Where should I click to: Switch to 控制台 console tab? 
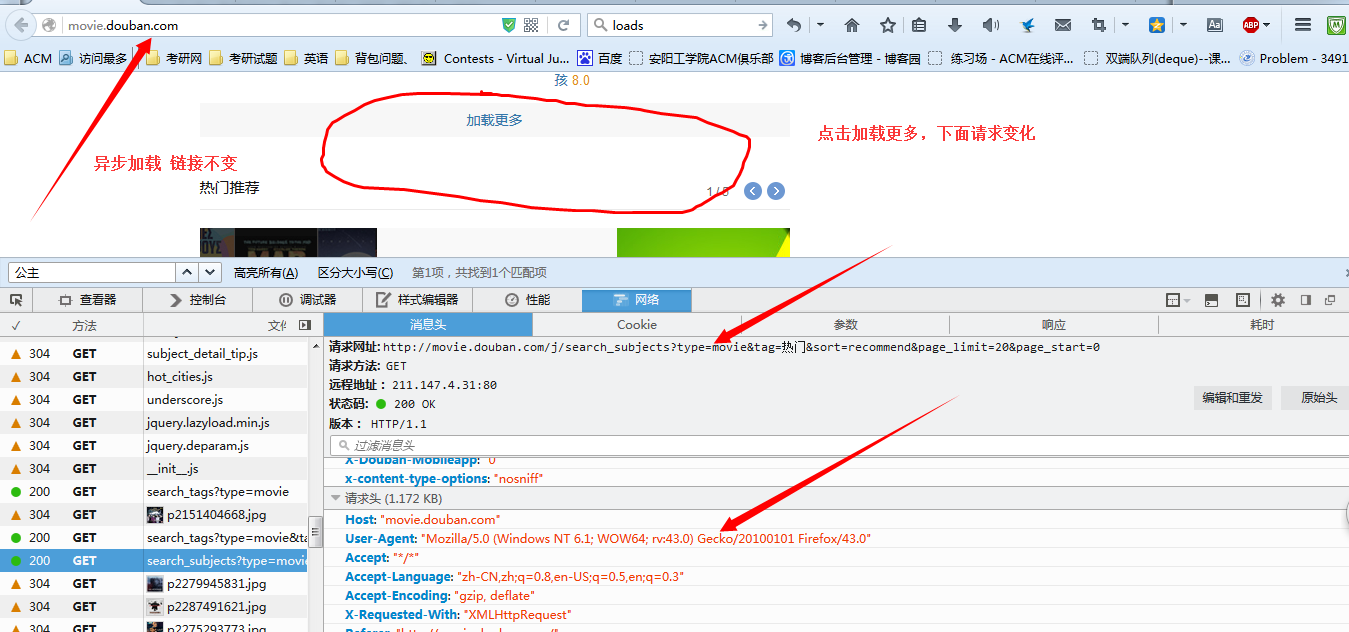pyautogui.click(x=197, y=300)
